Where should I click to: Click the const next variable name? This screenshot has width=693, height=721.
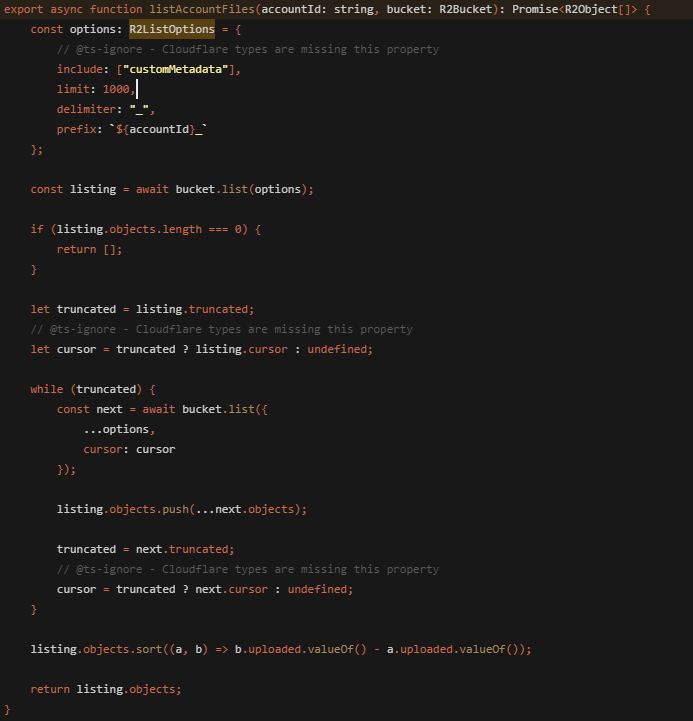click(x=109, y=409)
